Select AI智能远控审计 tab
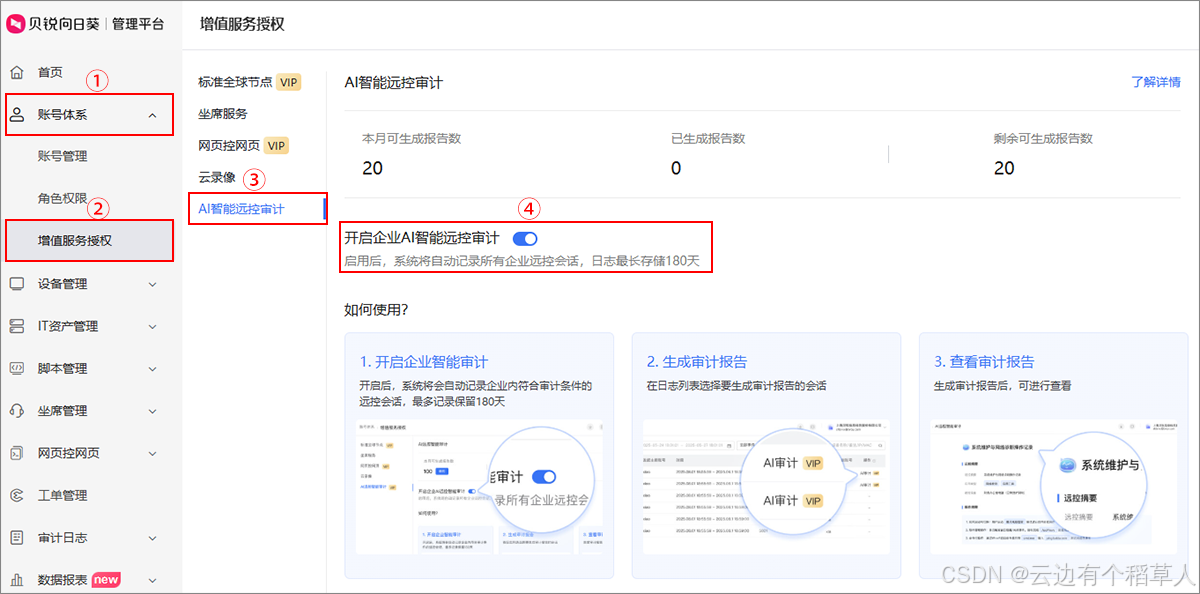 (x=241, y=209)
